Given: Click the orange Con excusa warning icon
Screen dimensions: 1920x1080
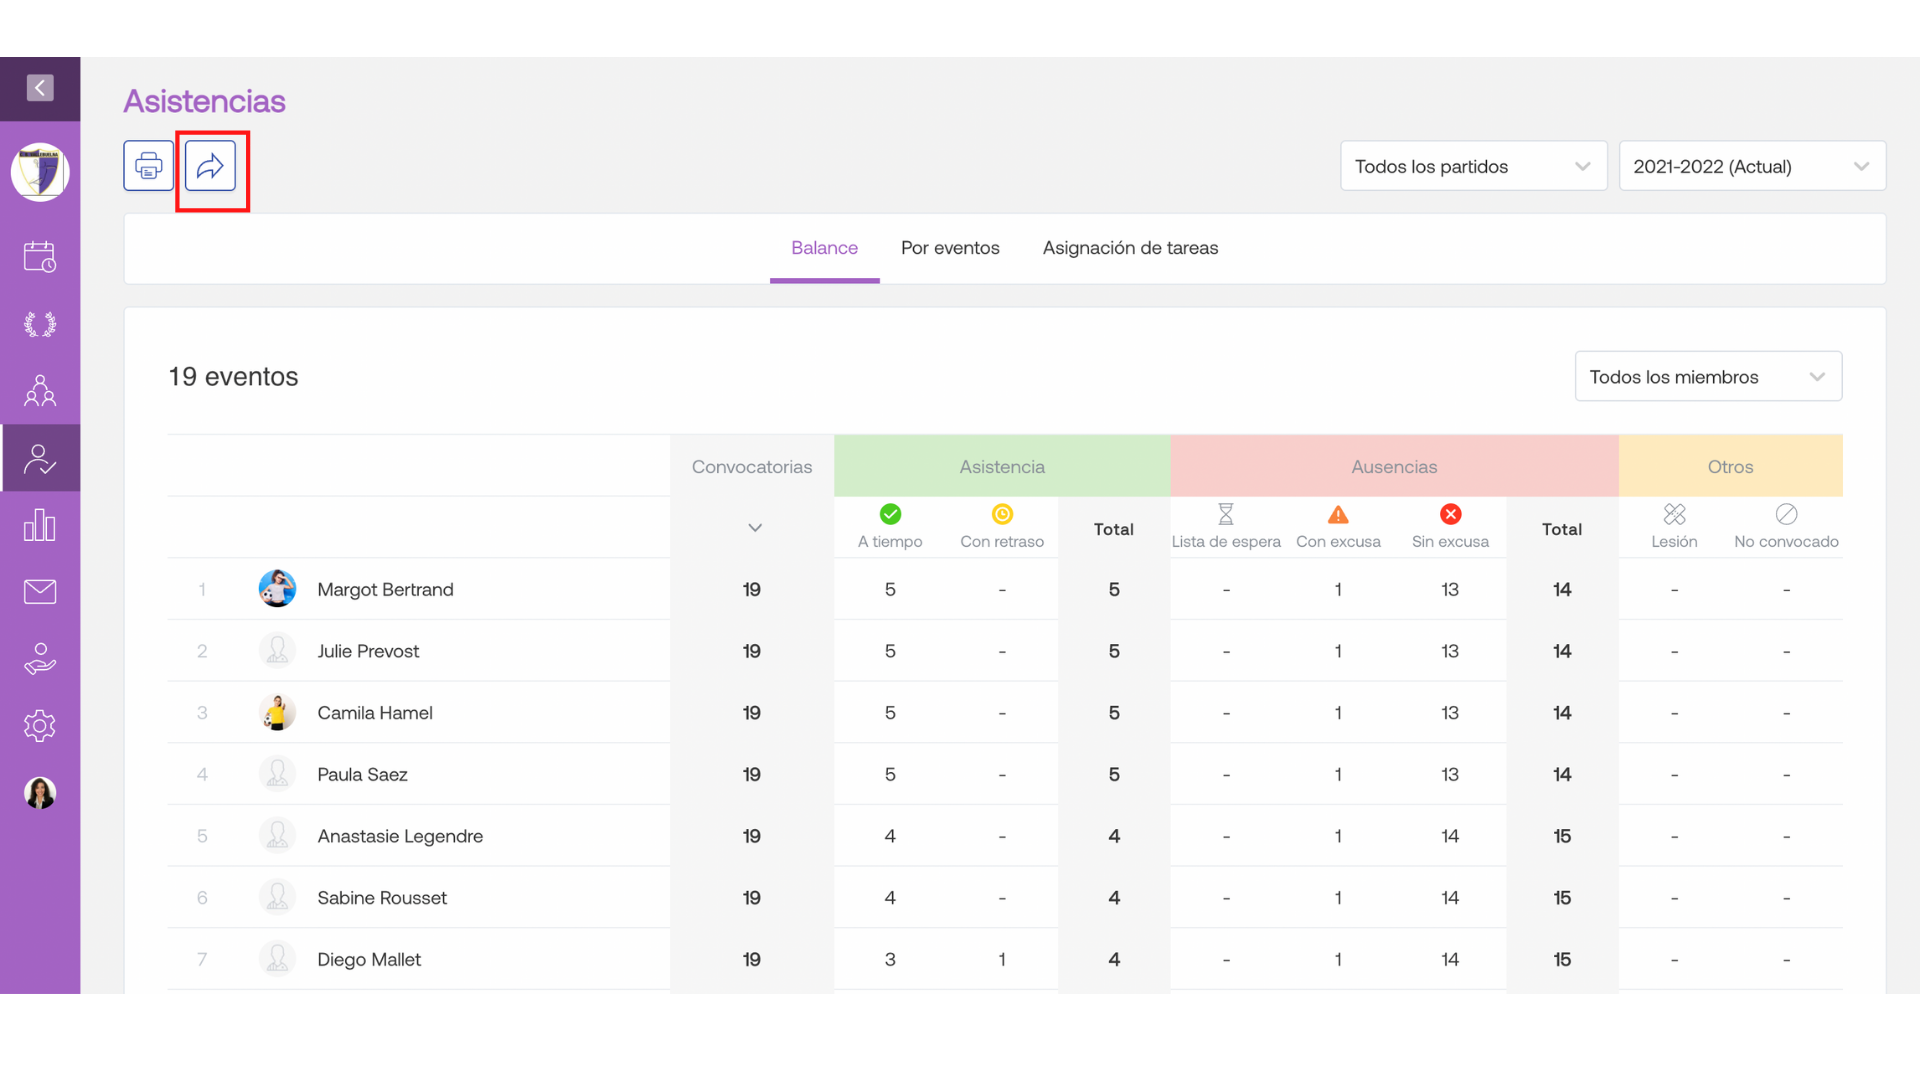Looking at the screenshot, I should point(1338,514).
